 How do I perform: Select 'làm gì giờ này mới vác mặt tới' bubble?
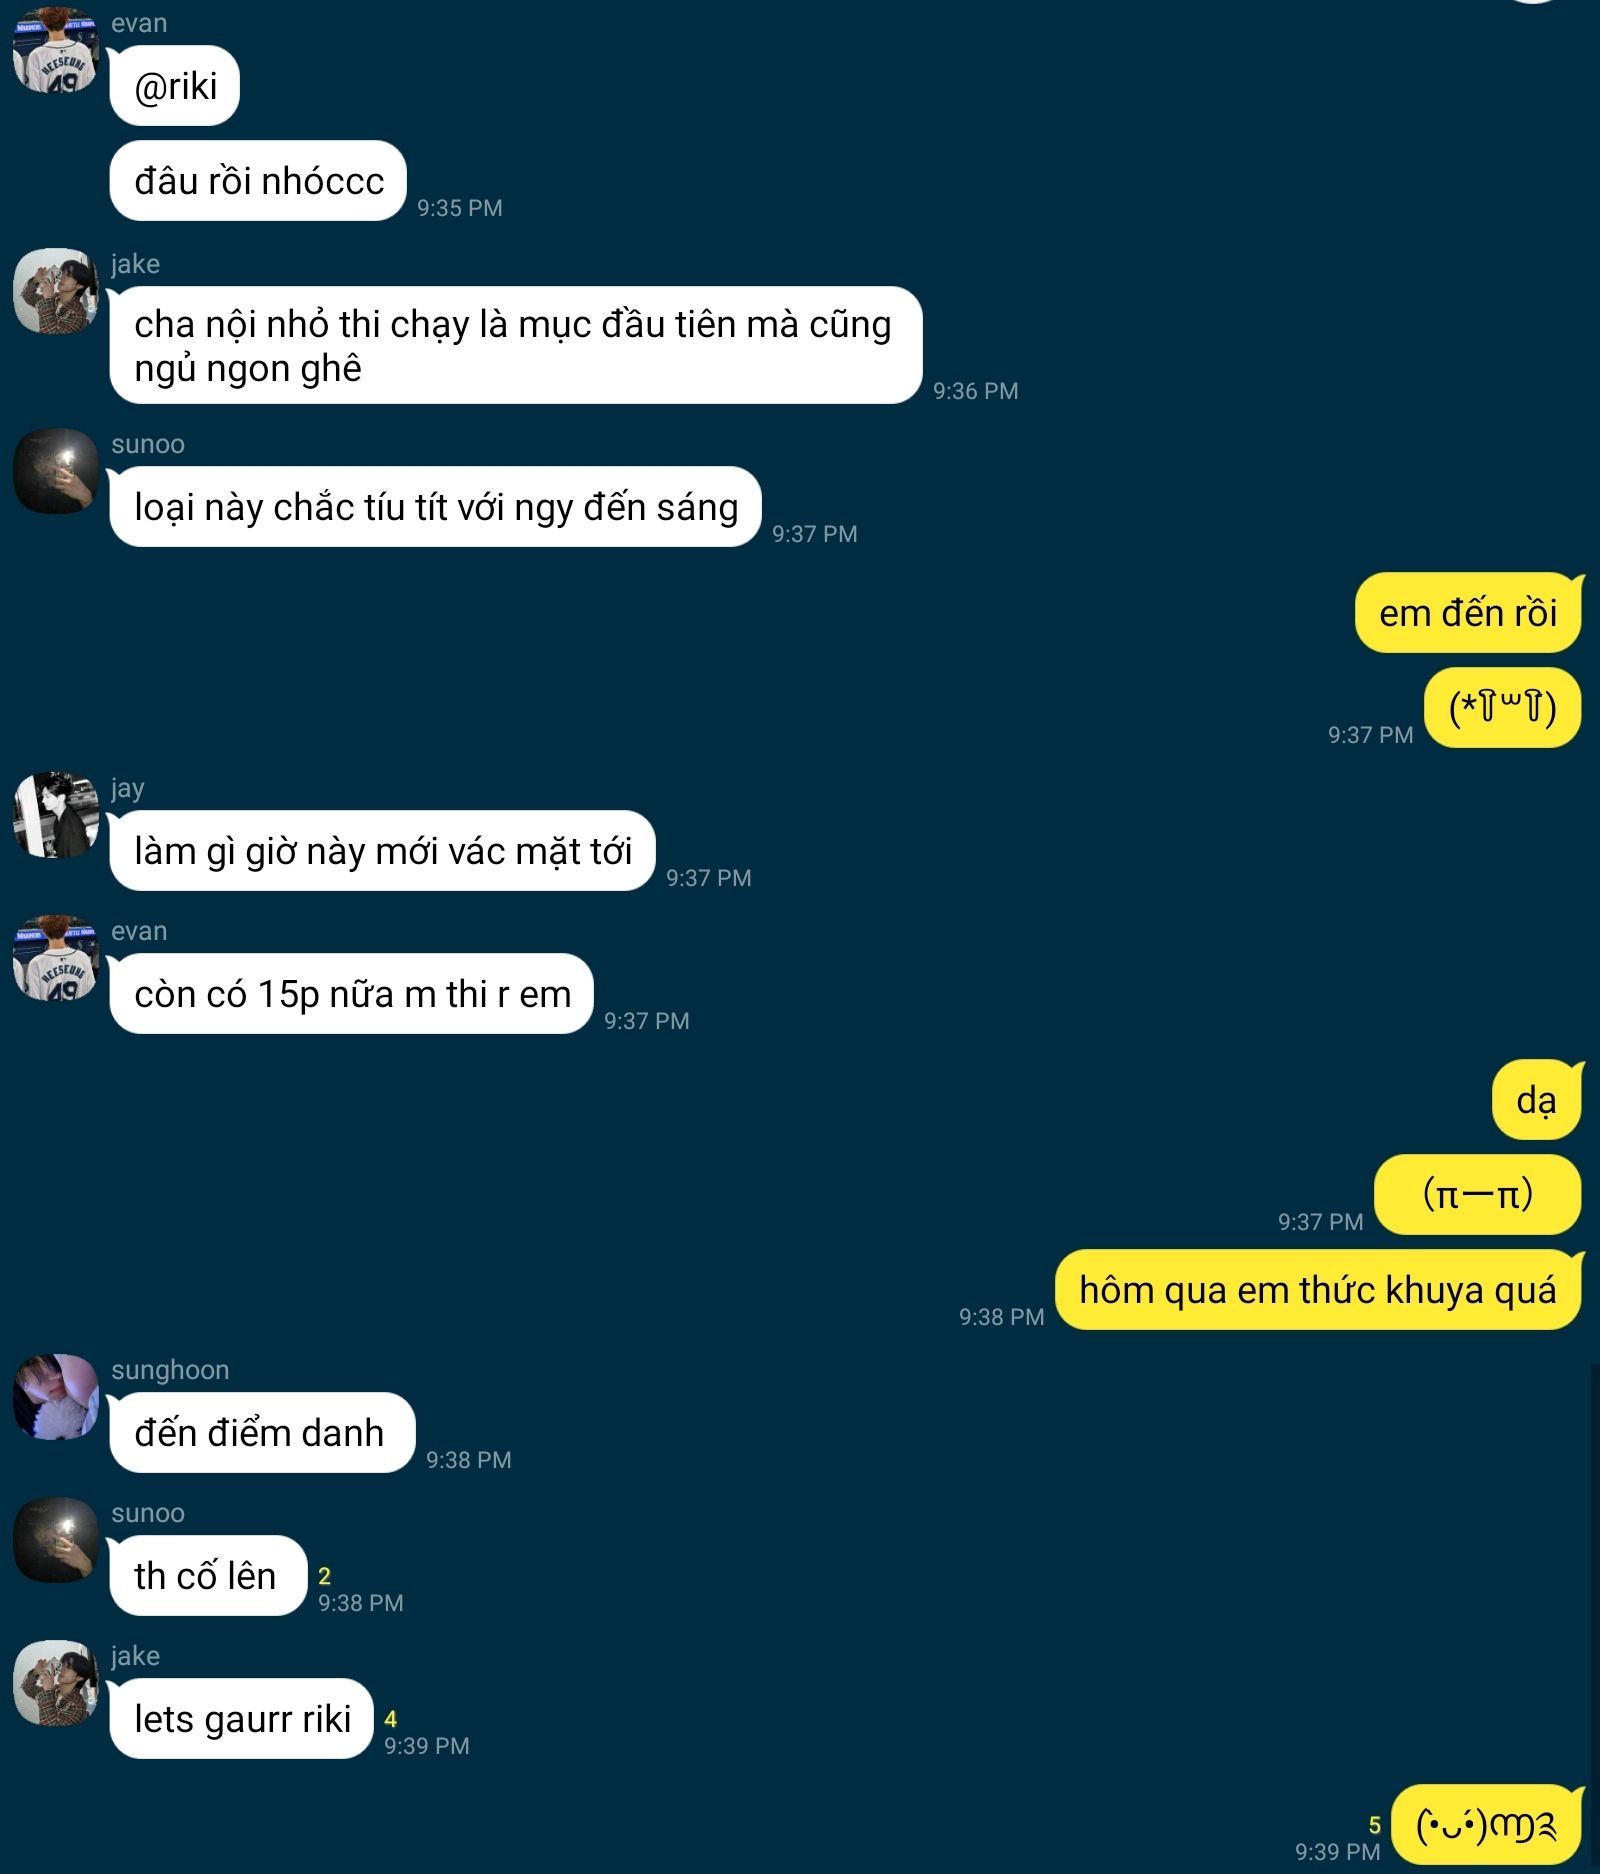382,851
